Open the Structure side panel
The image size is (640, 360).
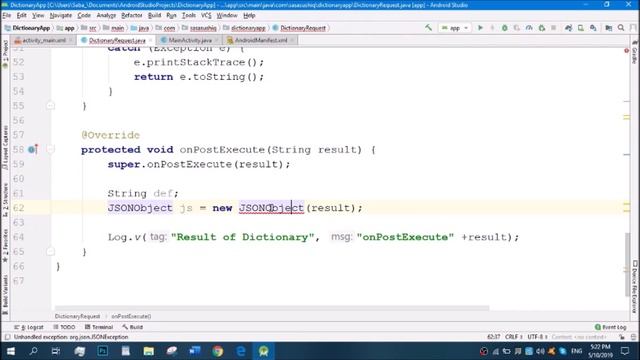[x=5, y=199]
